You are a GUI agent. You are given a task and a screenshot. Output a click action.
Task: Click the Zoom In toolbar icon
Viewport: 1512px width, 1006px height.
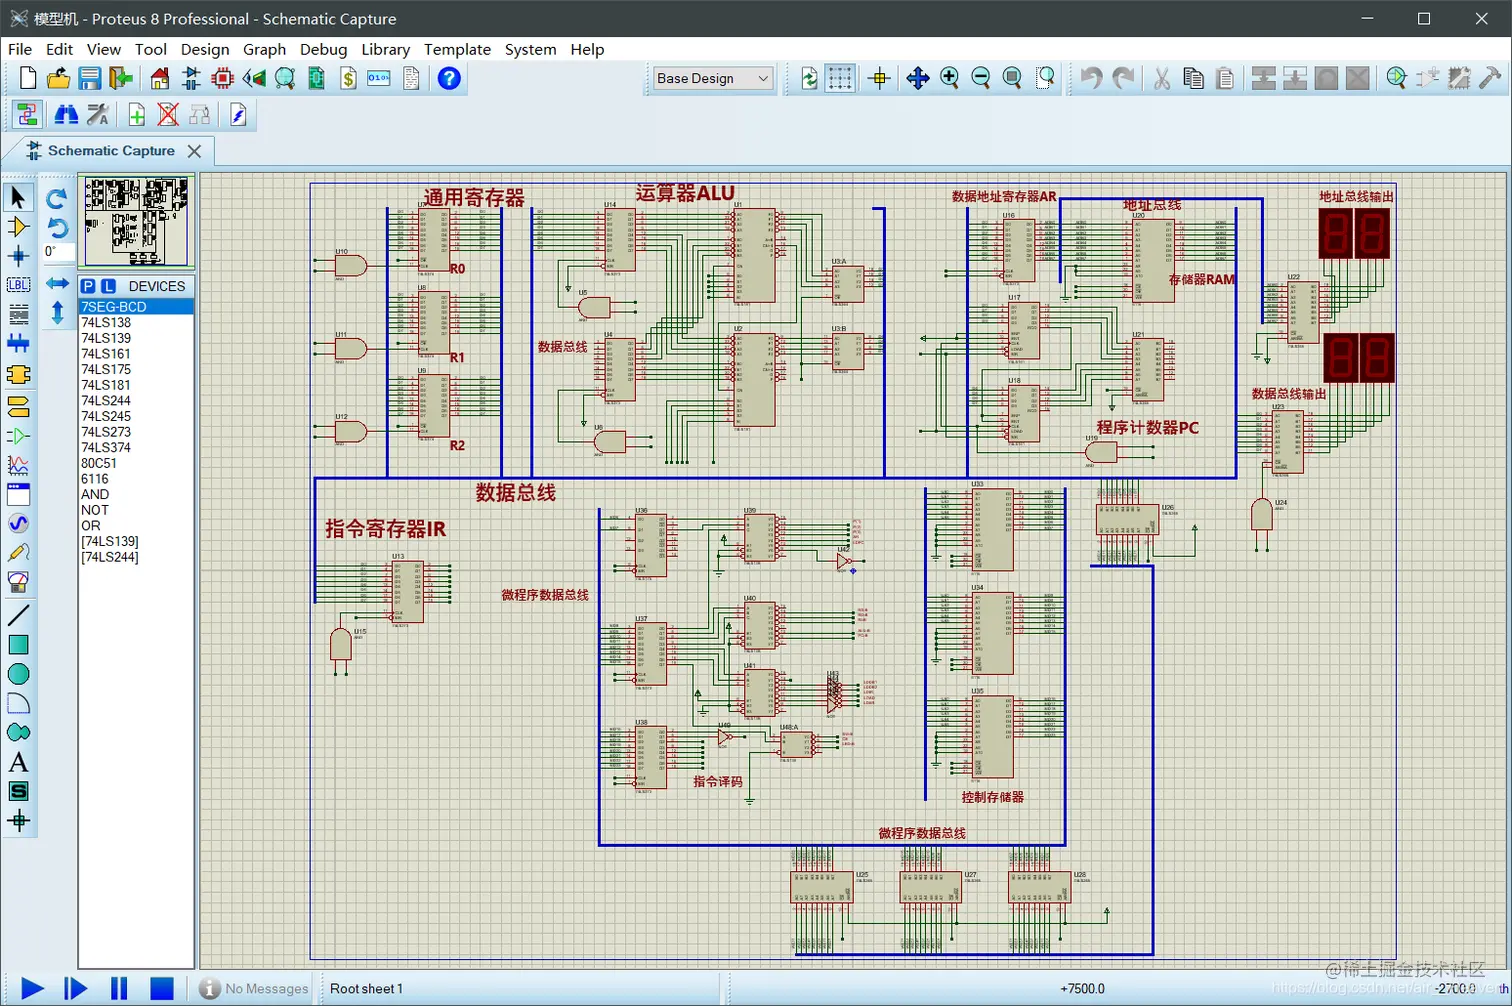coord(950,78)
